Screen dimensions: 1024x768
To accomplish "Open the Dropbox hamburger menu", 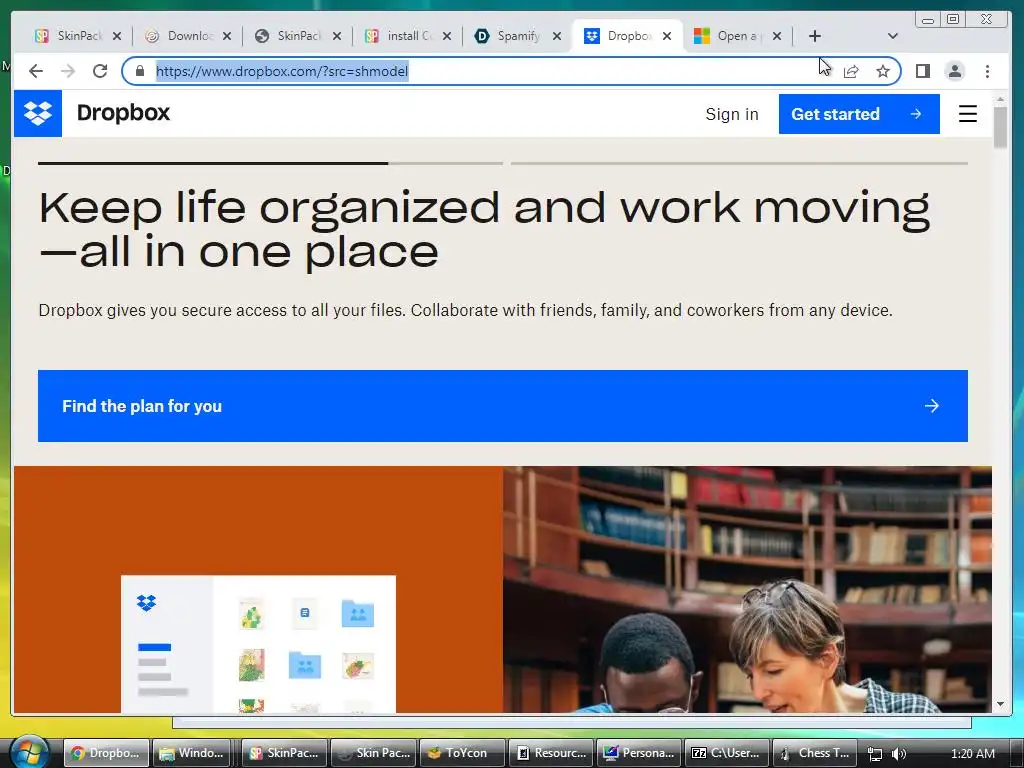I will [968, 114].
